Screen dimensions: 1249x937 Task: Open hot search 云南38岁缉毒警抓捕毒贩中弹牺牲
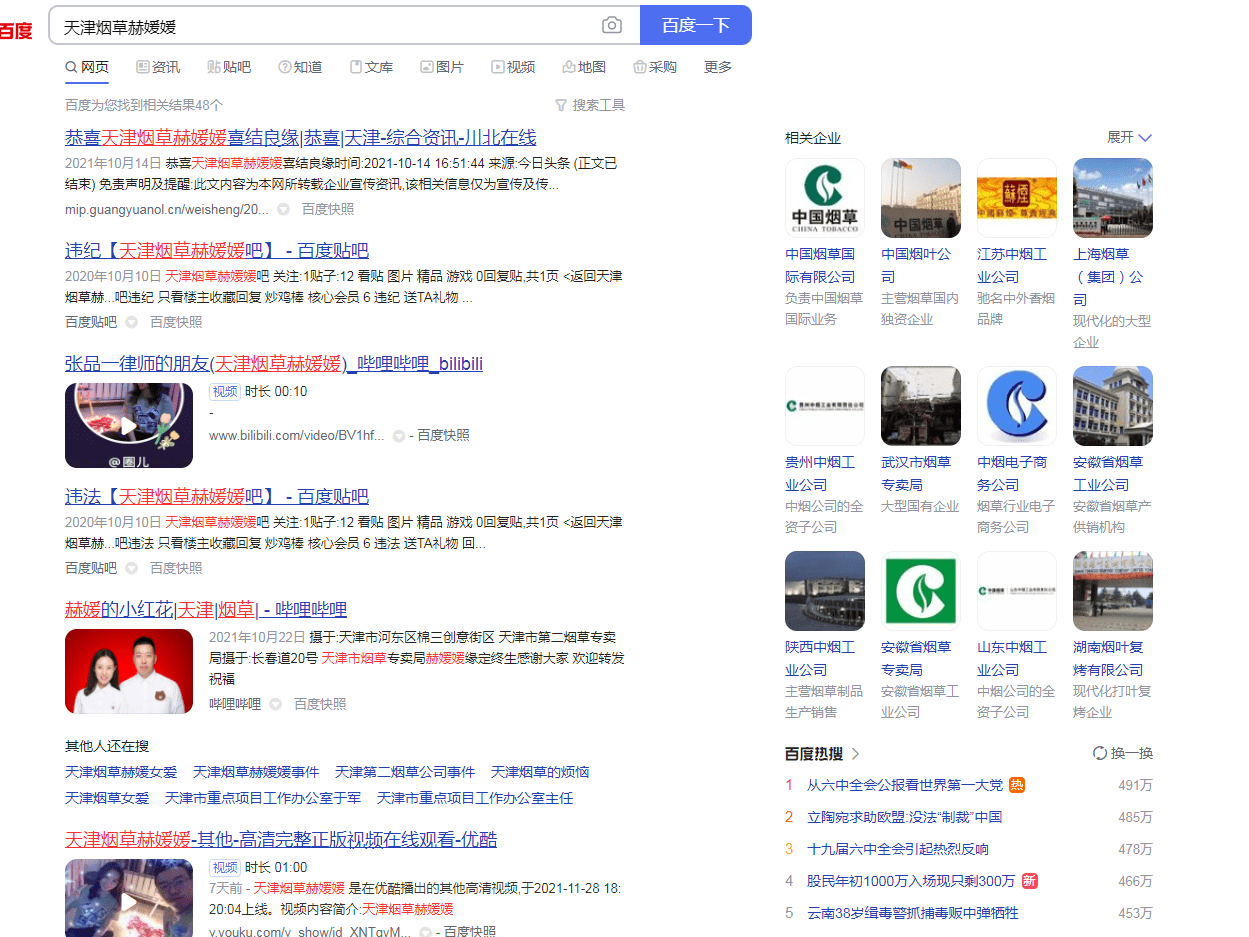tap(913, 913)
